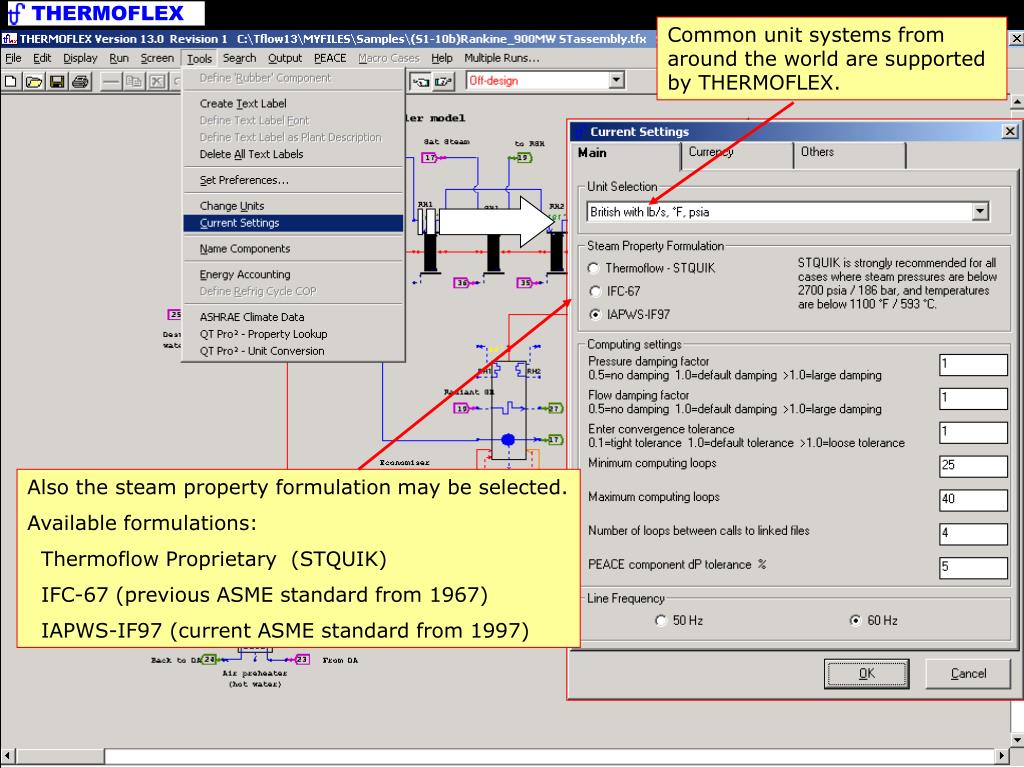Click the Flow damping factor field
The height and width of the screenshot is (768, 1024).
coord(973,398)
